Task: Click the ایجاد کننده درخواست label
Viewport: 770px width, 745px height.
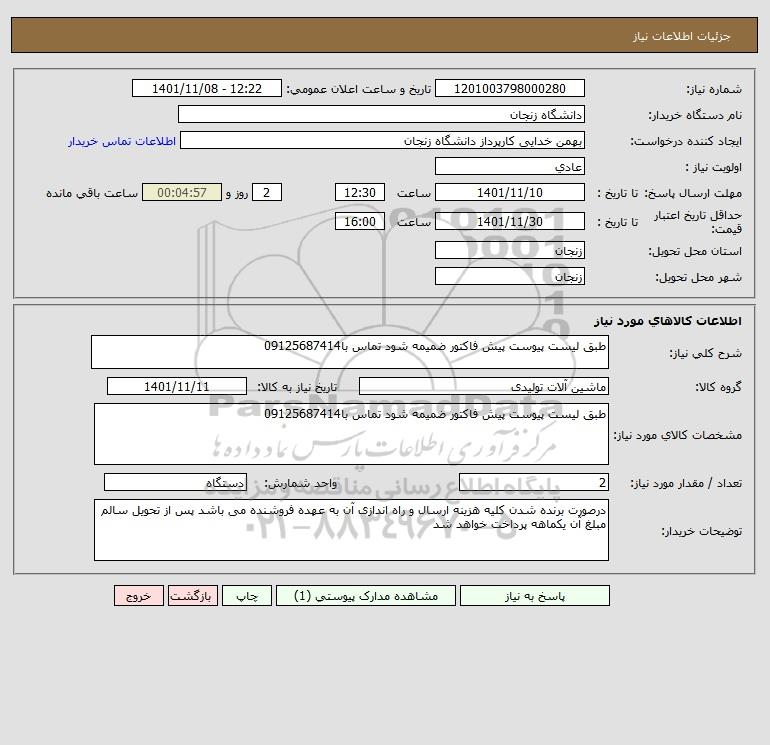Action: pos(686,141)
